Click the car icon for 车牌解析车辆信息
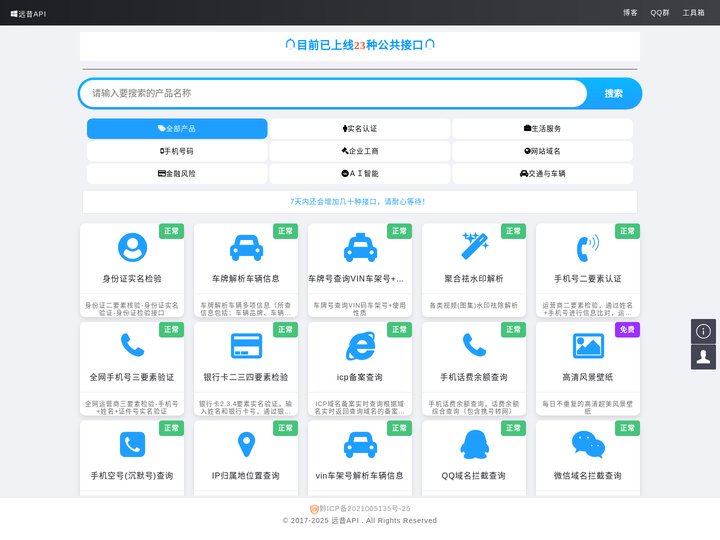 pyautogui.click(x=246, y=248)
